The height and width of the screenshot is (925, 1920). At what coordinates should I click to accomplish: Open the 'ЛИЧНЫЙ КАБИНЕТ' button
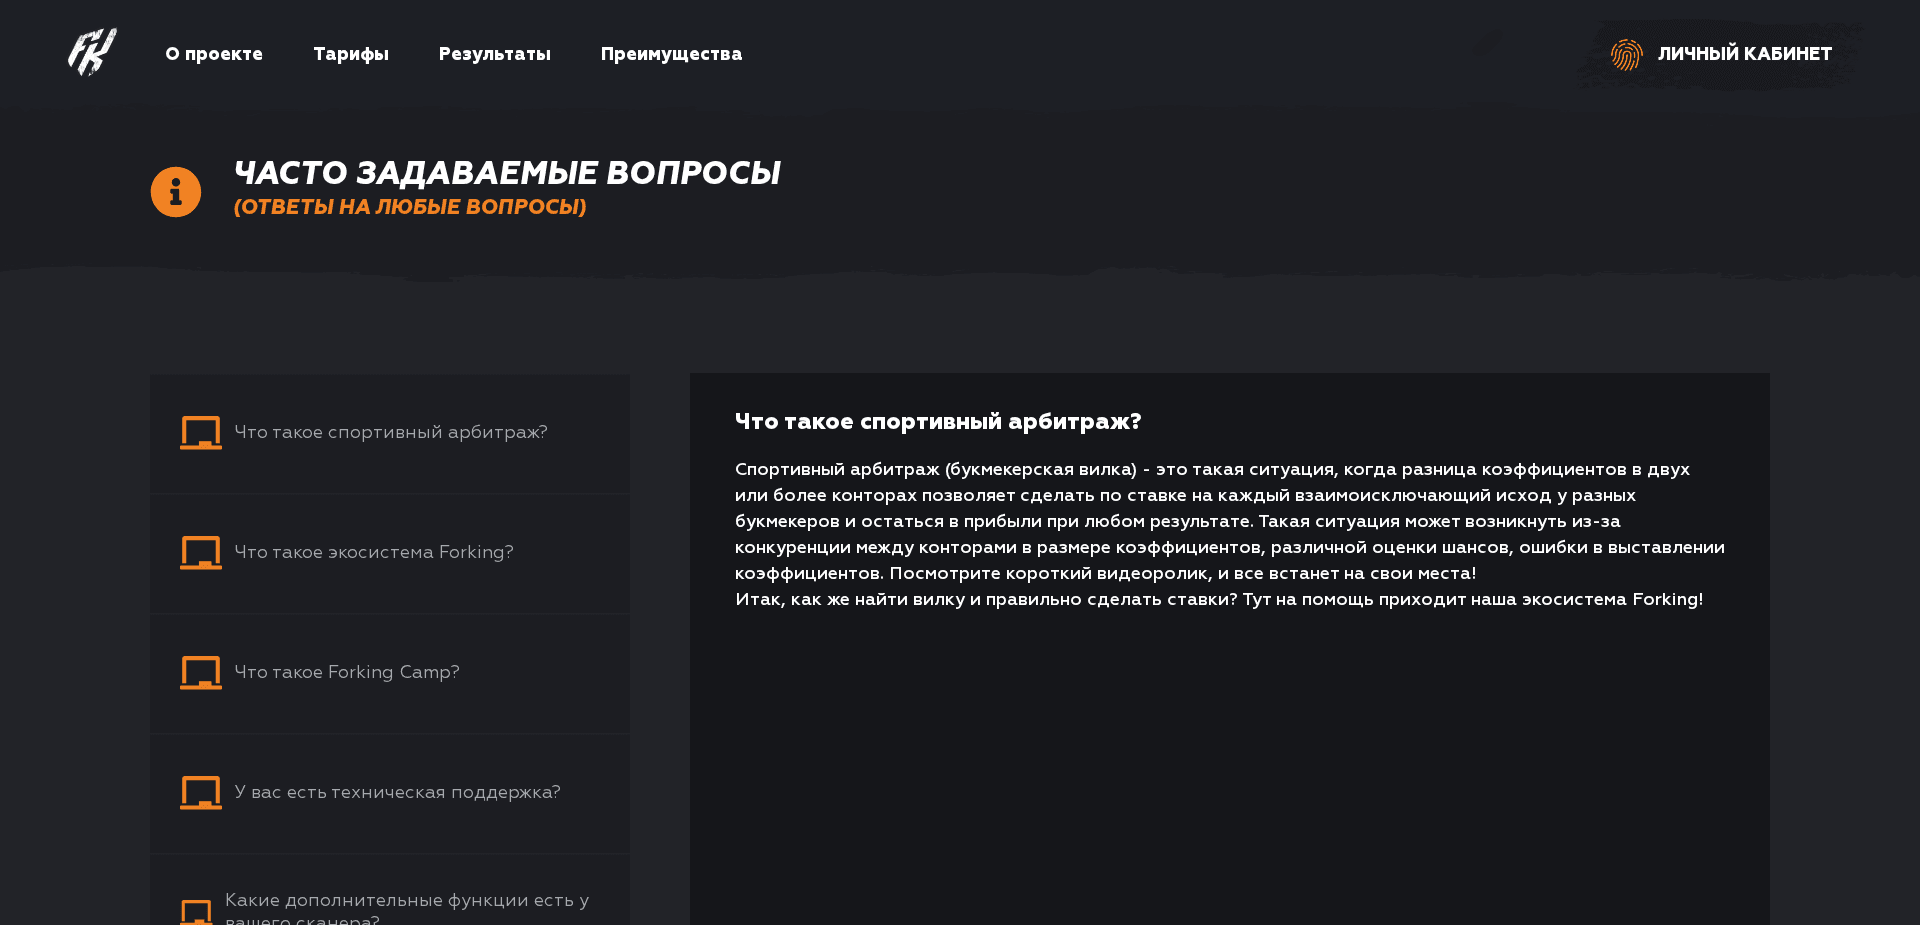pos(1744,54)
